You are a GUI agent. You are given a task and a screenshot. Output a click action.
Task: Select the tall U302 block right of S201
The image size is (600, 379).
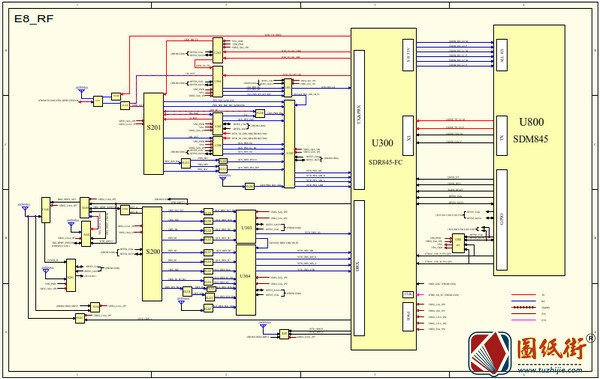point(290,144)
